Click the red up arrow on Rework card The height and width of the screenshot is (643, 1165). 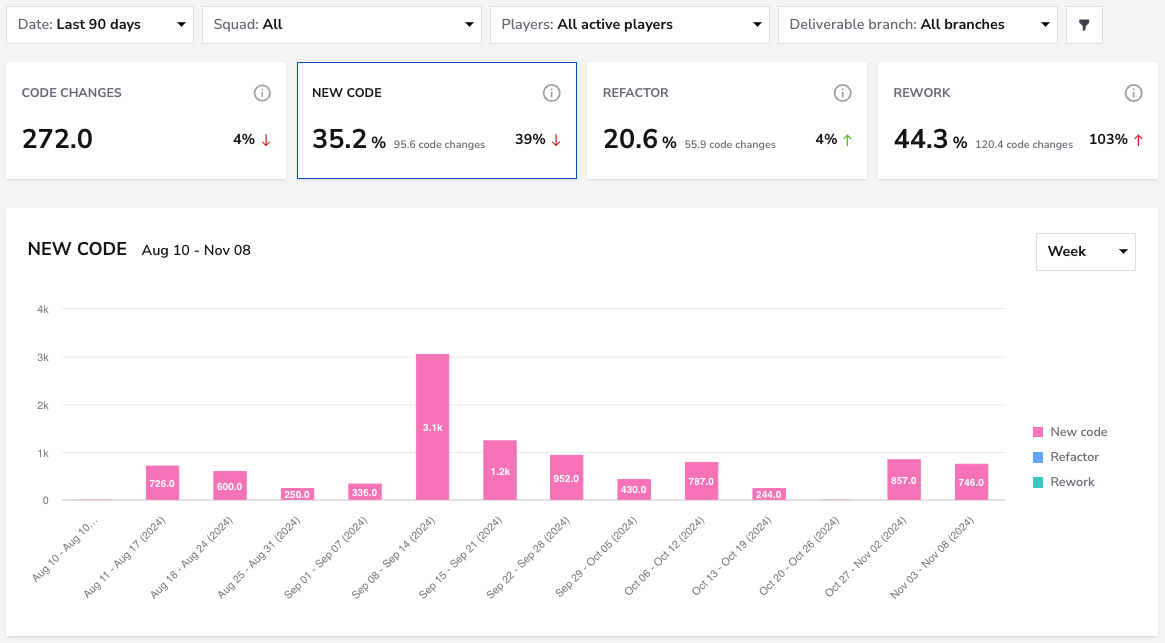coord(1138,140)
